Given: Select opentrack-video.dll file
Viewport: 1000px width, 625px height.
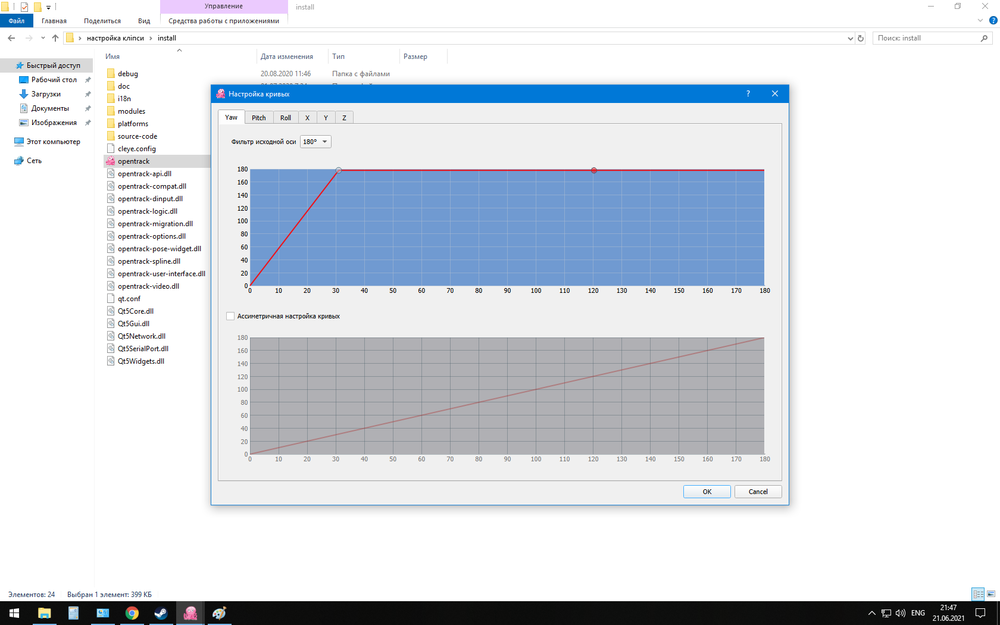Looking at the screenshot, I should coord(148,286).
